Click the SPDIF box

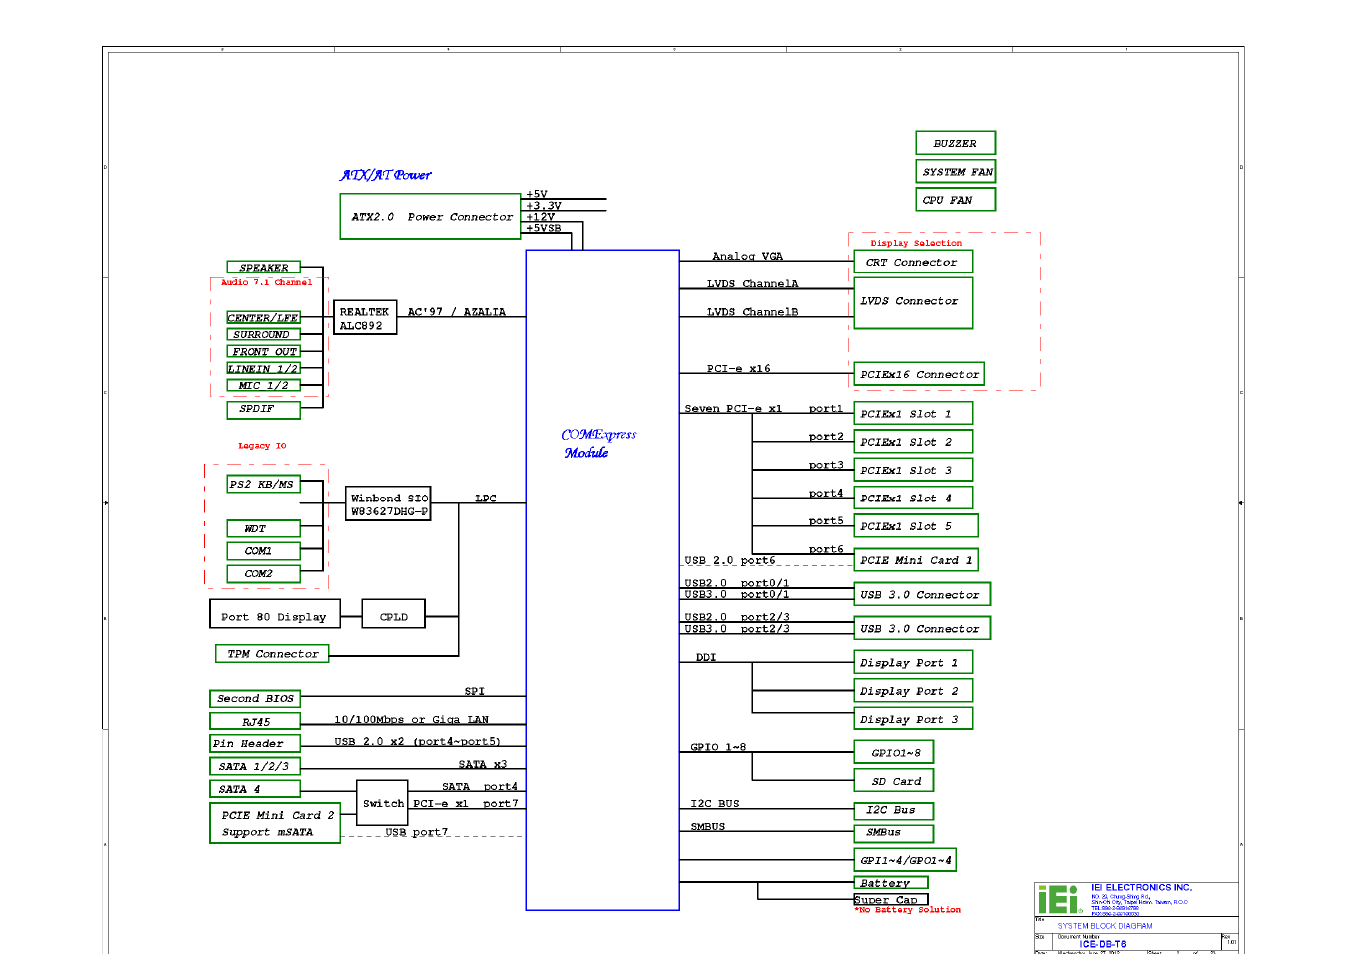click(x=263, y=409)
